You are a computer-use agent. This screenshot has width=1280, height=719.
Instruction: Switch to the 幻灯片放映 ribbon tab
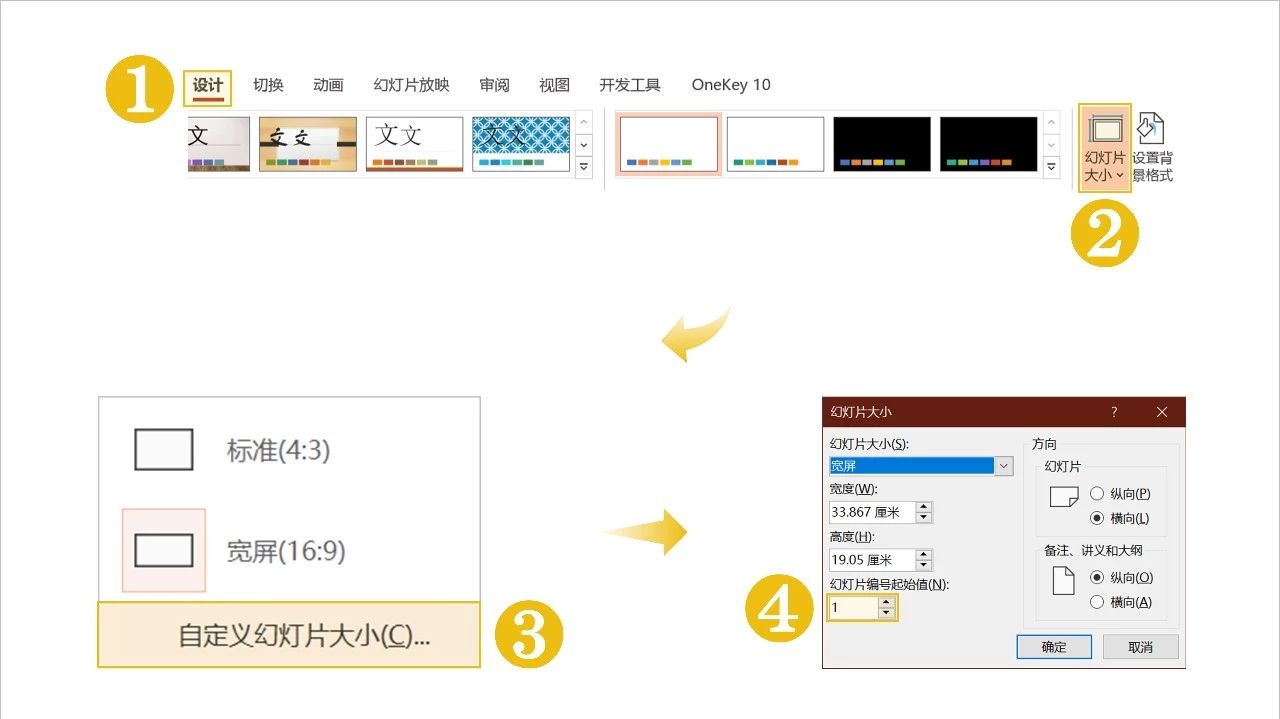[x=412, y=85]
